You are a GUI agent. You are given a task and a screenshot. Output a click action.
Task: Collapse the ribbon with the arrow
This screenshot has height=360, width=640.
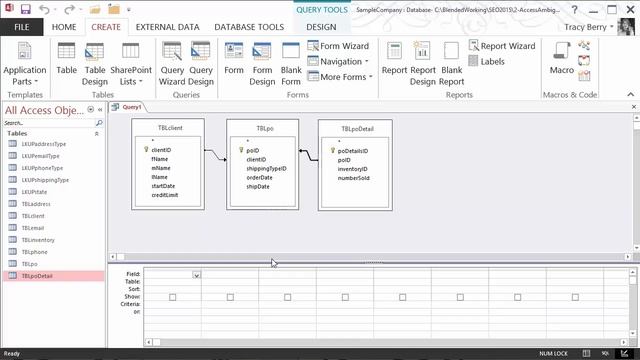tap(631, 94)
